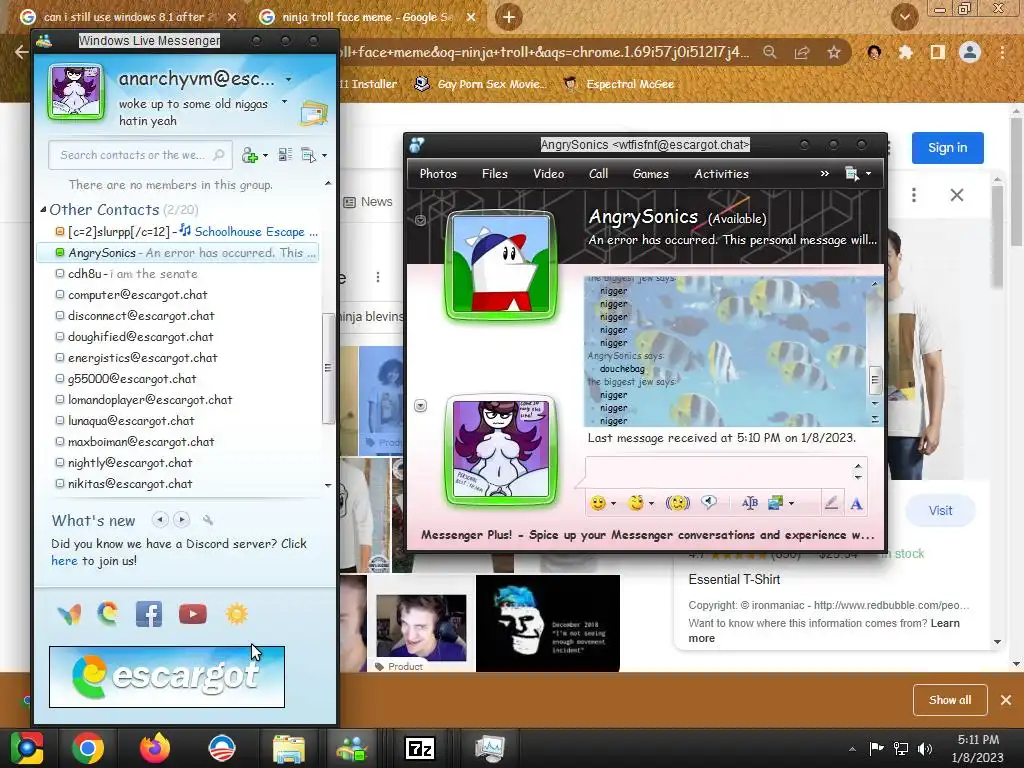Open the Chrome side panel icon
1024x768 pixels.
coord(937,52)
